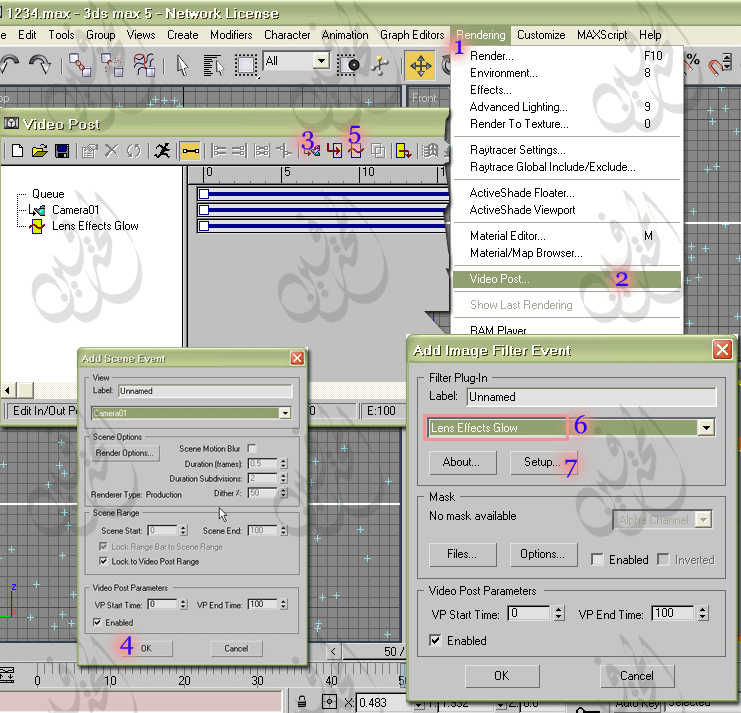Toggle Window/Crossing selection icon
The width and height of the screenshot is (741, 713).
pos(349,65)
